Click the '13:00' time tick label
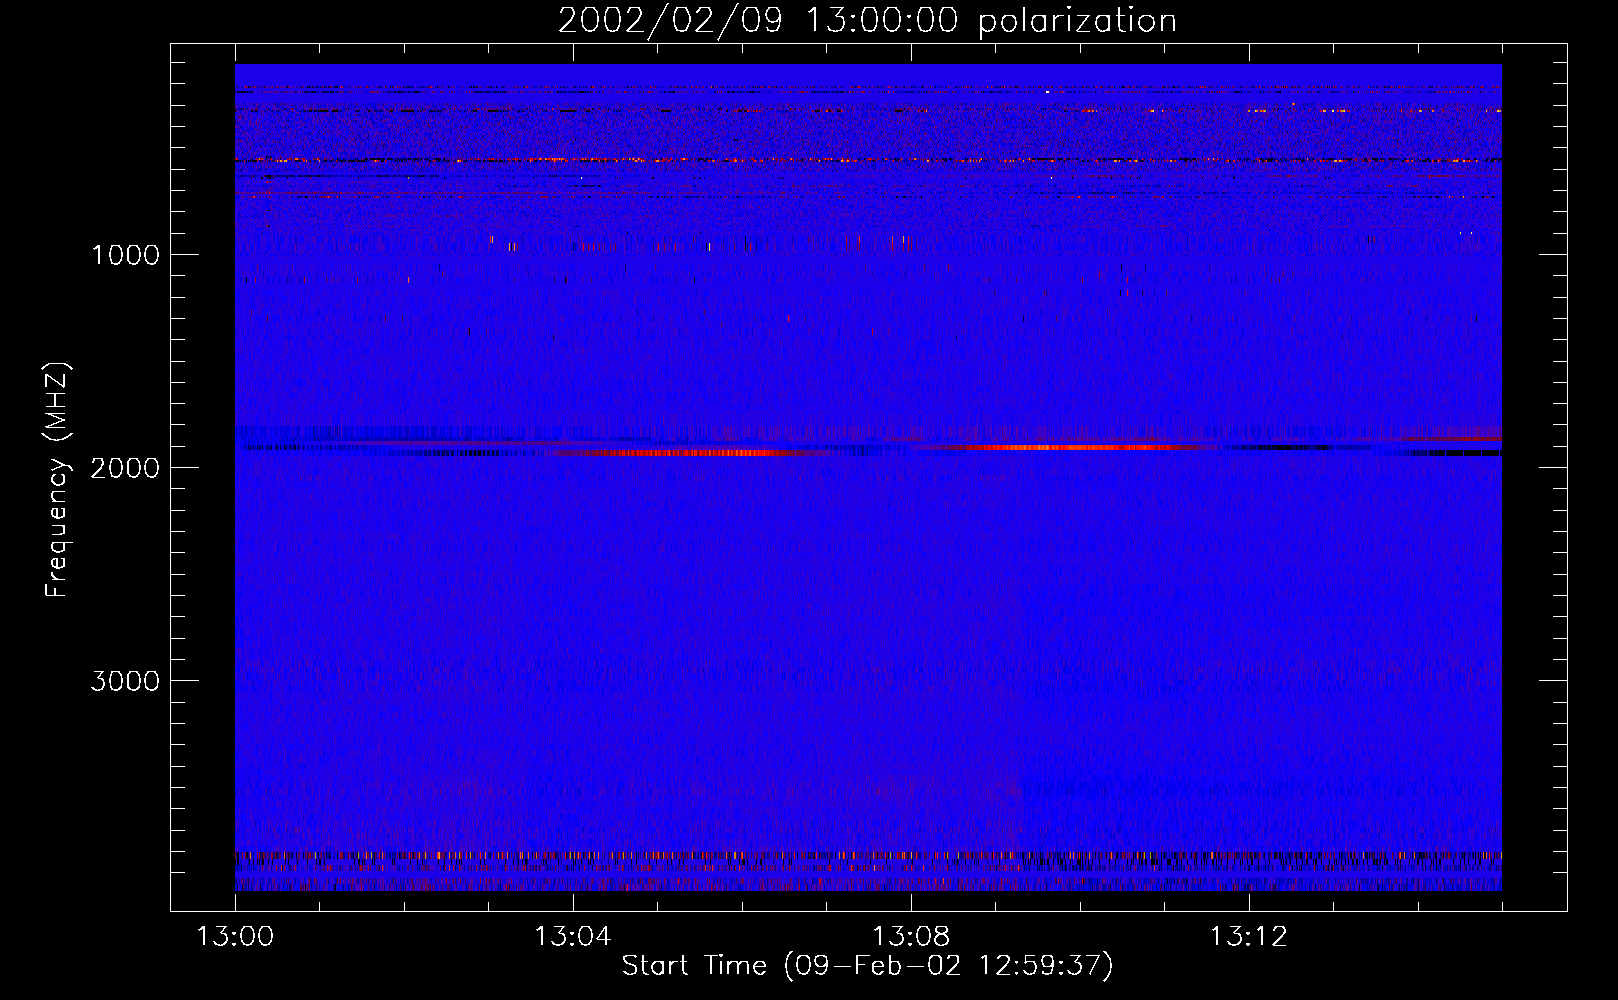 pyautogui.click(x=235, y=937)
